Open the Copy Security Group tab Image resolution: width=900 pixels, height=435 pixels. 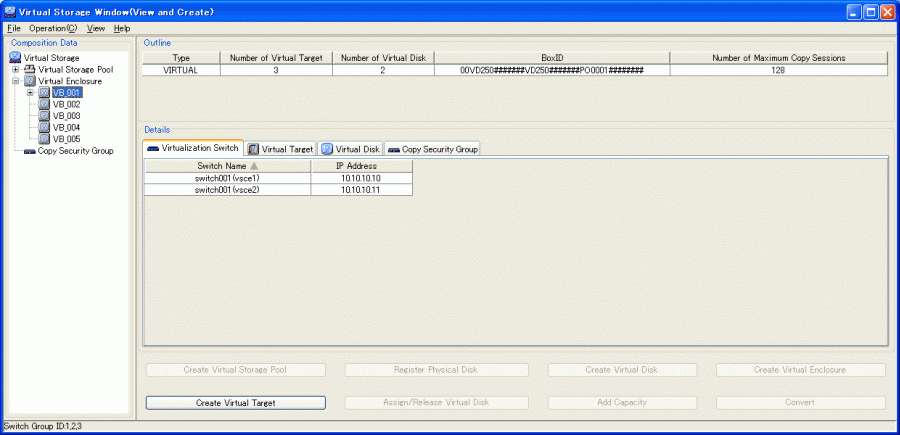pos(433,149)
